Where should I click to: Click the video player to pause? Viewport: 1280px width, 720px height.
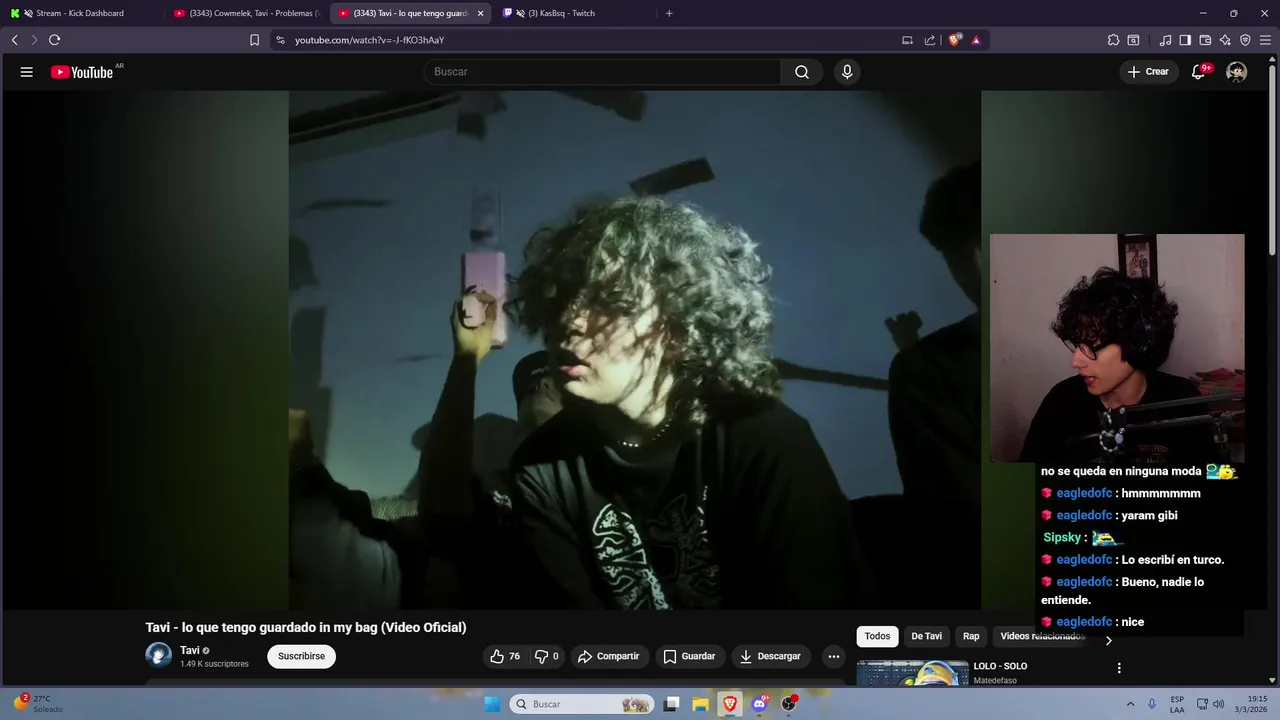(635, 350)
